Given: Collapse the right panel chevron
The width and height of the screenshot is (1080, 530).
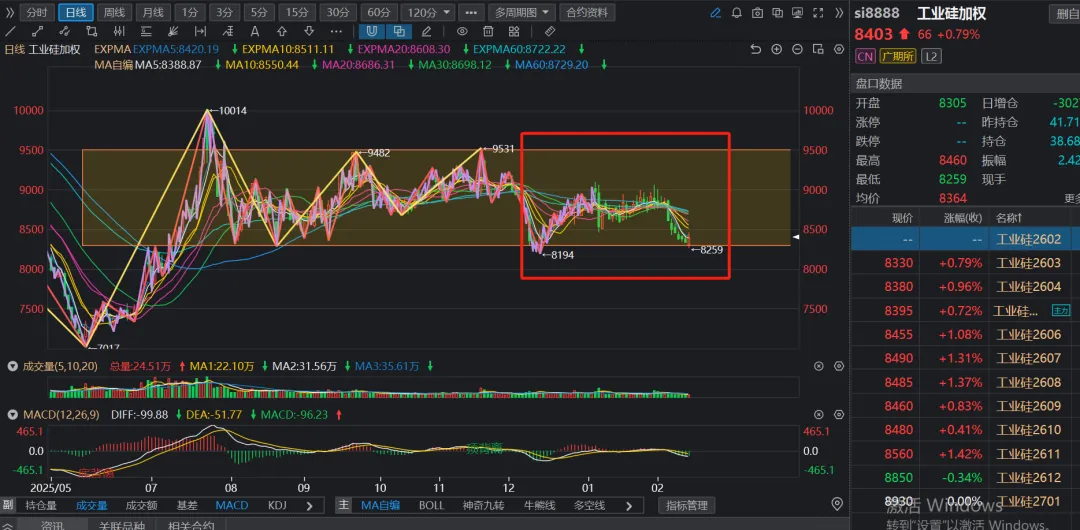Looking at the screenshot, I should point(839,12).
